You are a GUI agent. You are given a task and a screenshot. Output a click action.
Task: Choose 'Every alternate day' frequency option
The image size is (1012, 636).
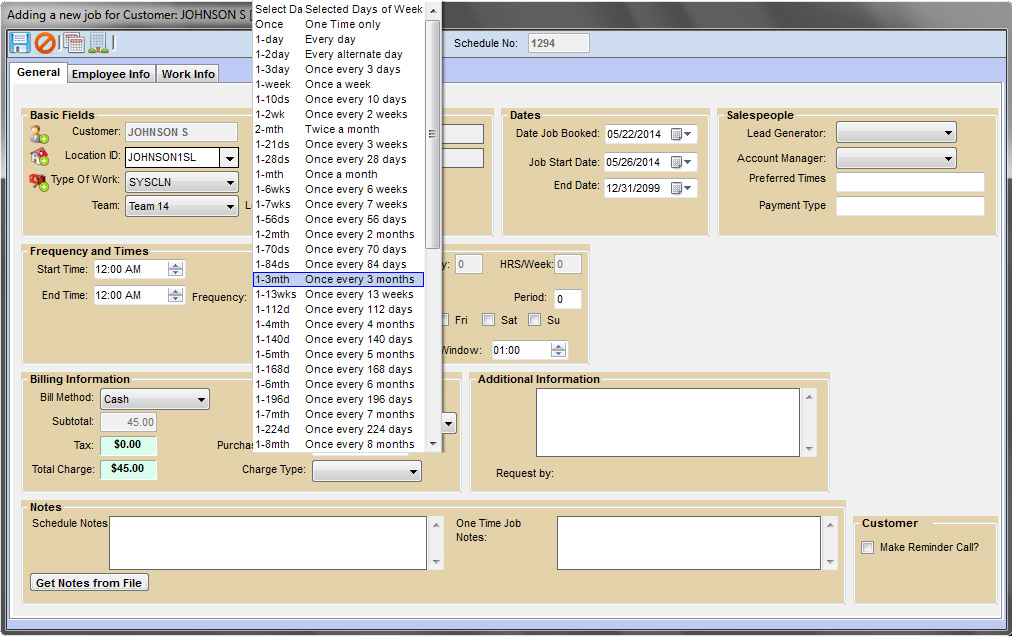point(339,54)
